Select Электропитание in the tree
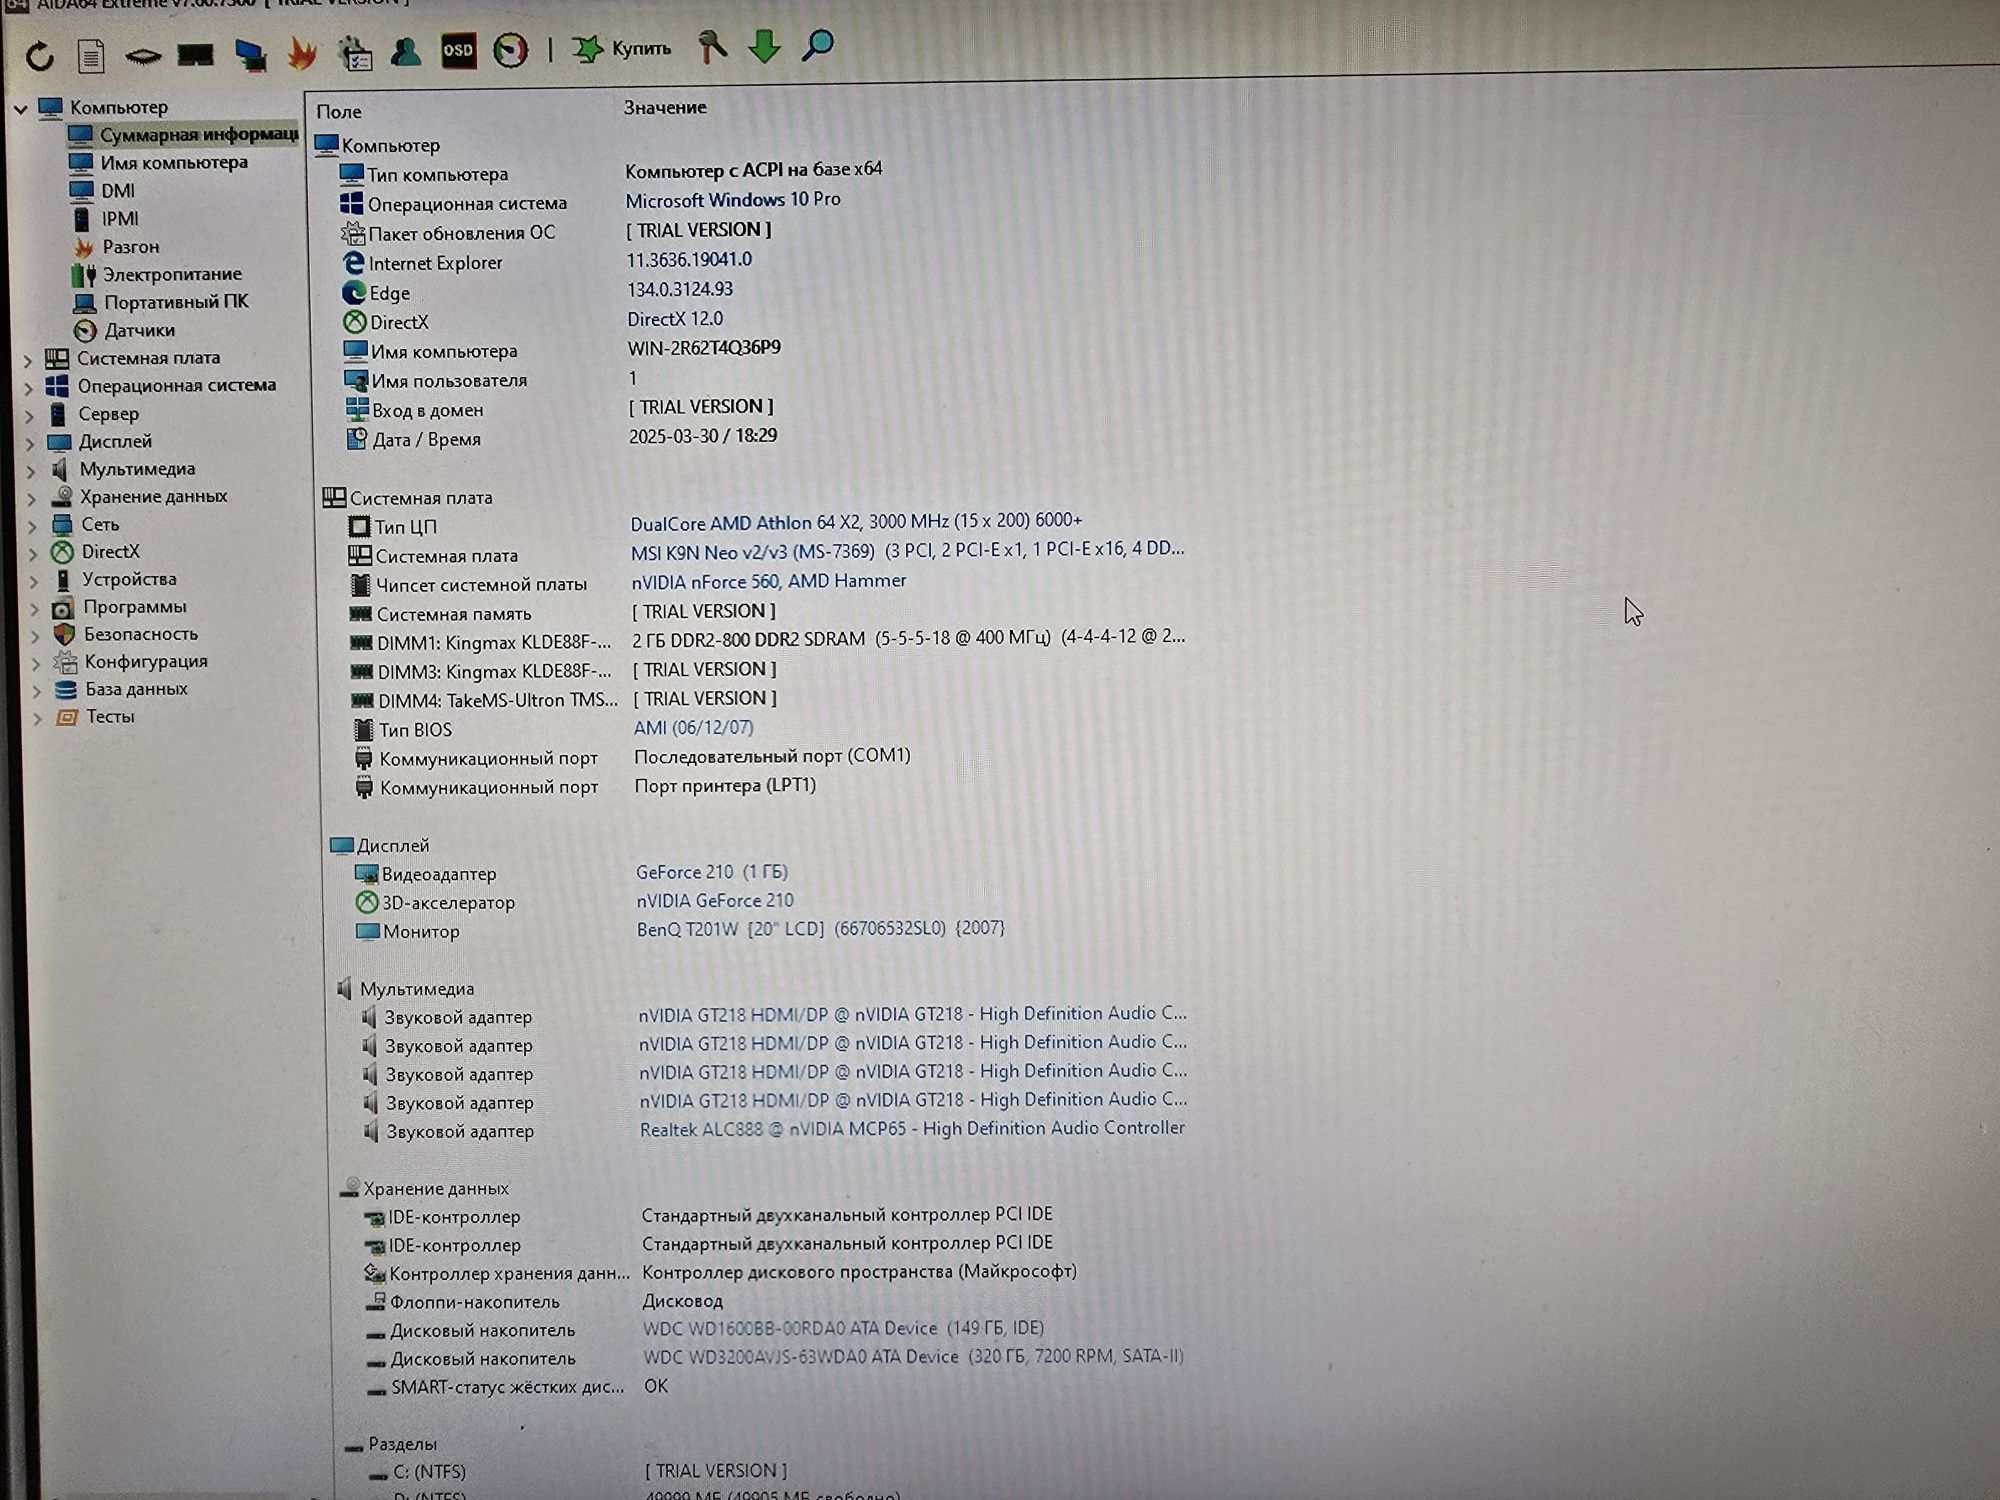 click(x=171, y=274)
